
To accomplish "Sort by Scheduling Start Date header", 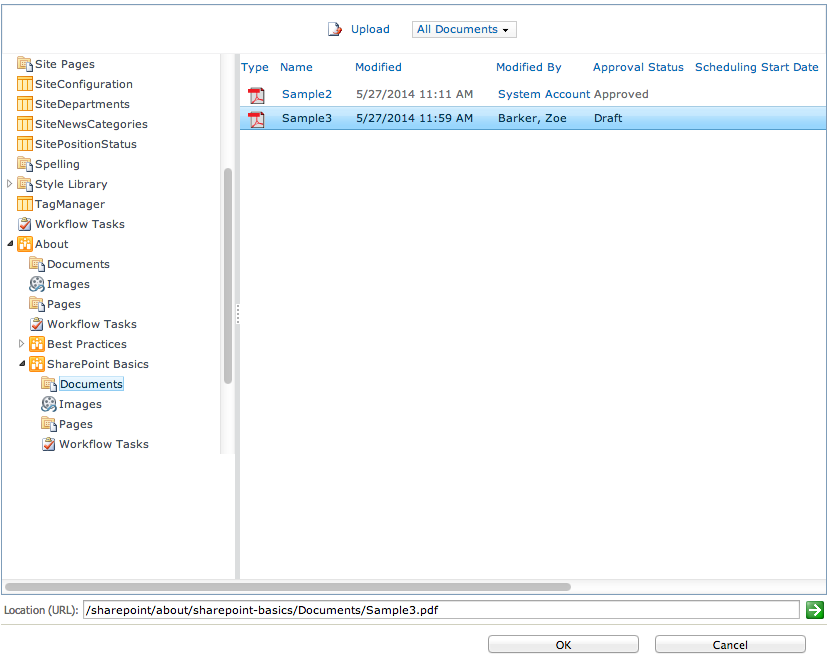I will [x=757, y=67].
